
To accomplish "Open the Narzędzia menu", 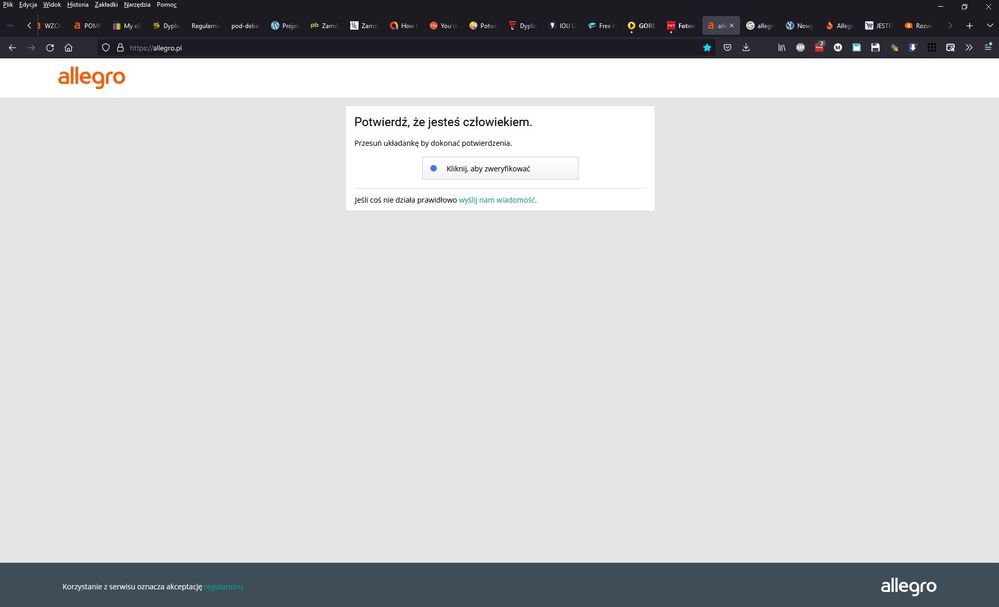I will click(x=137, y=4).
